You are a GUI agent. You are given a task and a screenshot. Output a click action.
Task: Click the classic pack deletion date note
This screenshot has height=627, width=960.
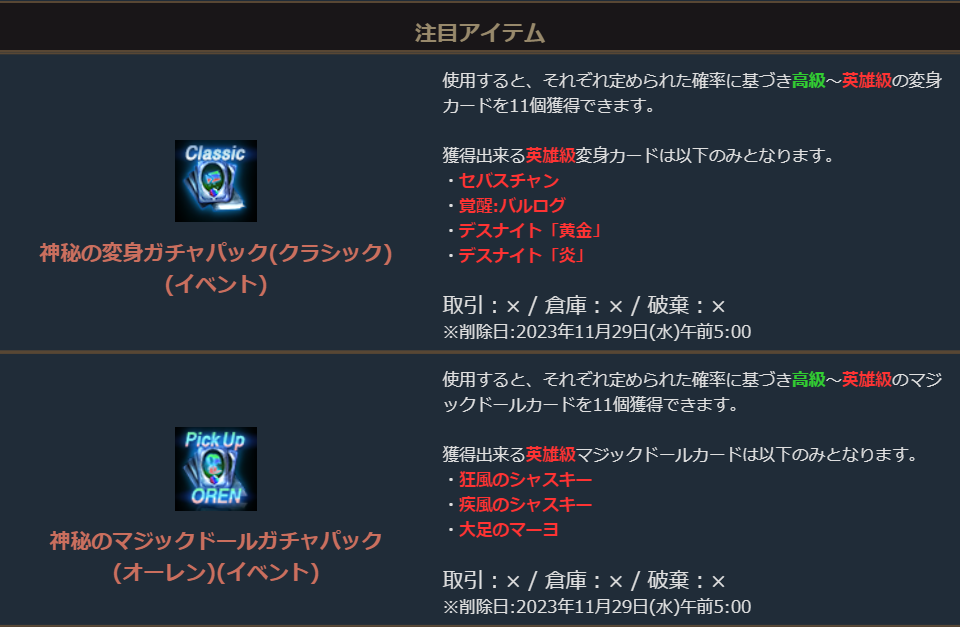(x=597, y=332)
